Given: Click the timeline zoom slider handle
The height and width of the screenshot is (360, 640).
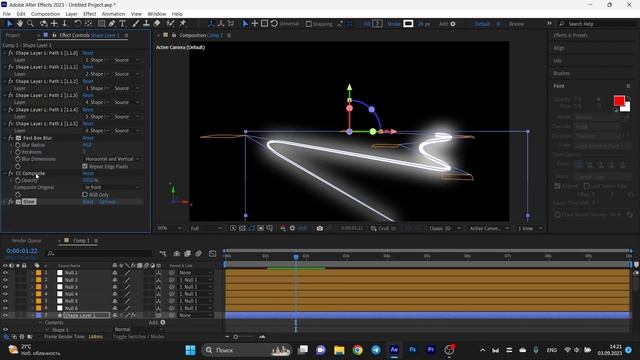Looking at the screenshot, I should pos(236,337).
